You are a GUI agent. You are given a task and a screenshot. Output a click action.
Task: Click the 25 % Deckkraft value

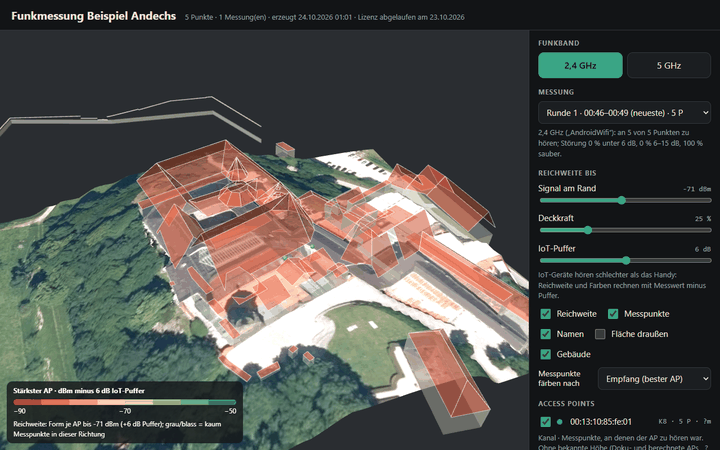[x=703, y=219]
